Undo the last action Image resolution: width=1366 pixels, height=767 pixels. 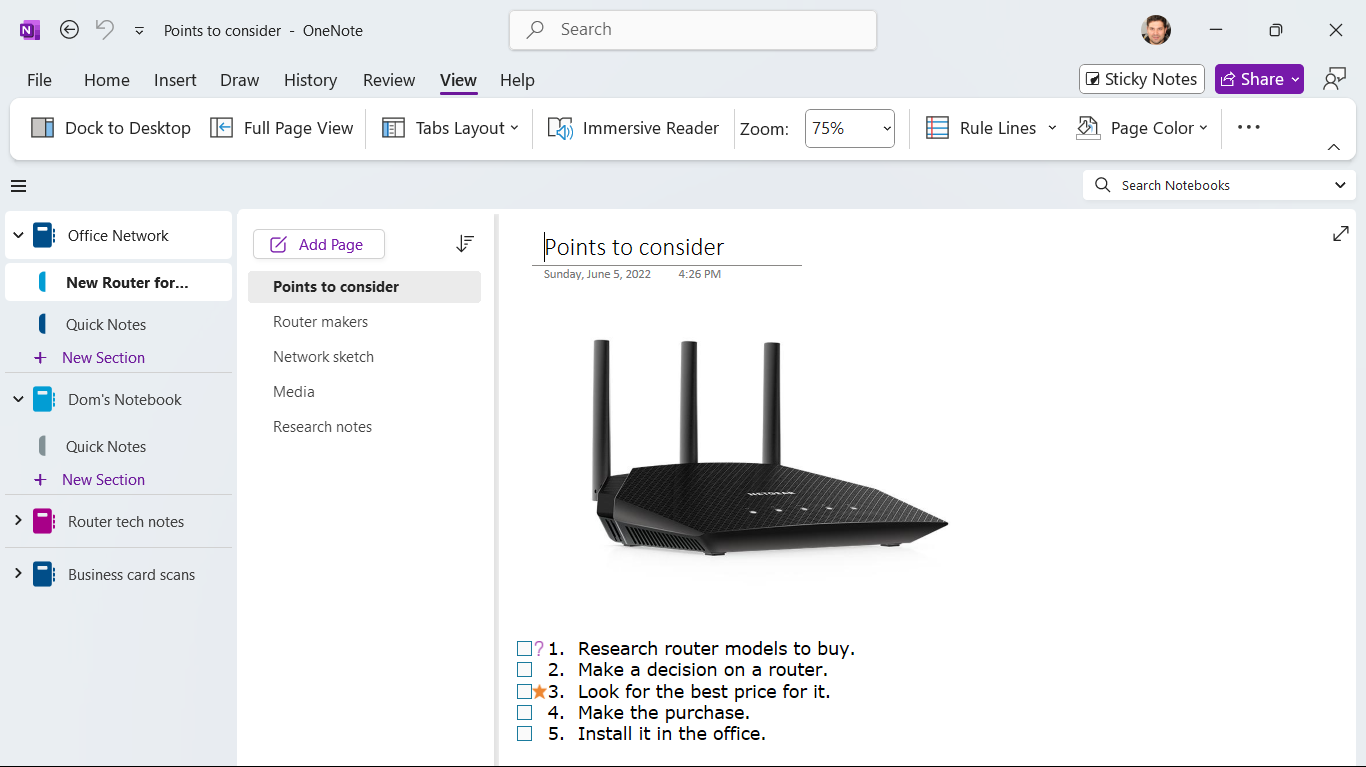click(104, 30)
